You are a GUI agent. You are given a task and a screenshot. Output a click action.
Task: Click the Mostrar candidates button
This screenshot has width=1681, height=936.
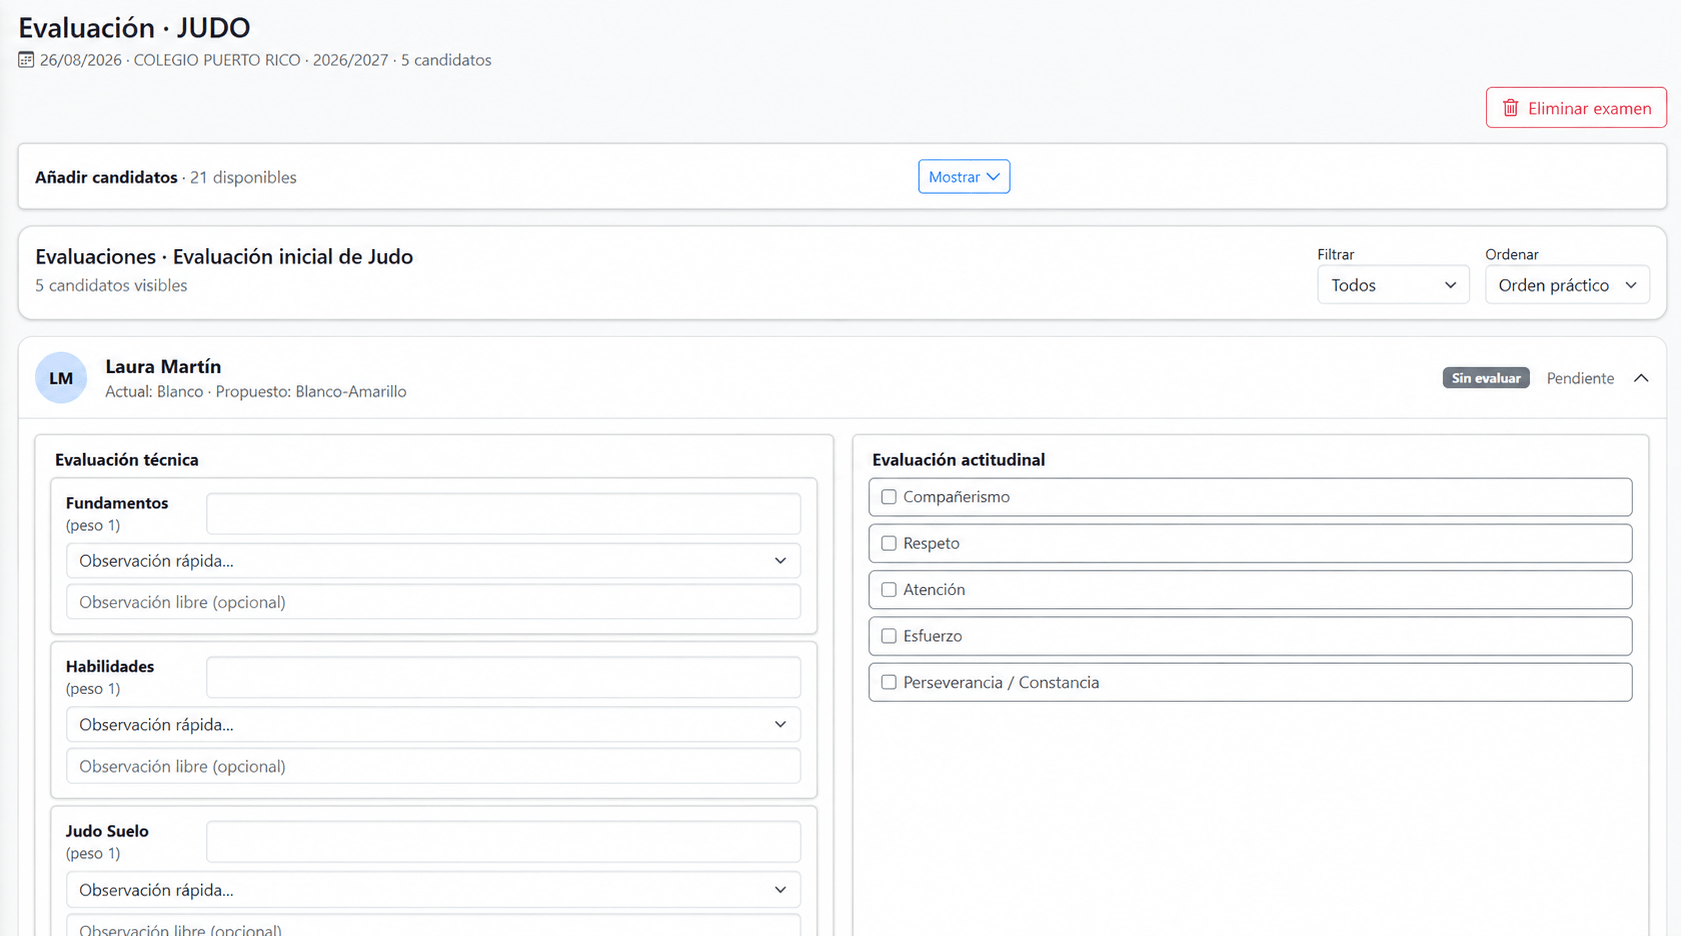(x=964, y=177)
